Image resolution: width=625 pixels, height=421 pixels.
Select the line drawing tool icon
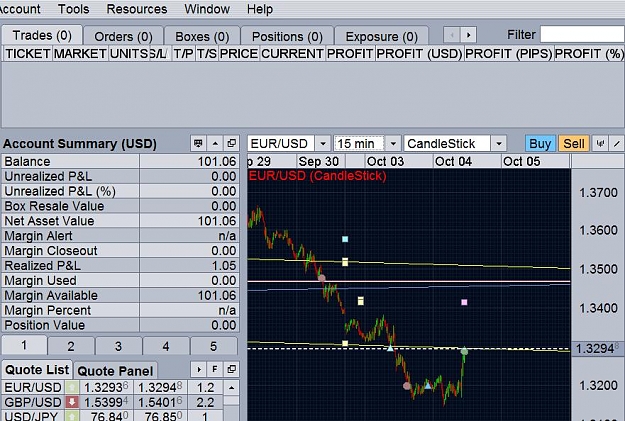[x=617, y=144]
